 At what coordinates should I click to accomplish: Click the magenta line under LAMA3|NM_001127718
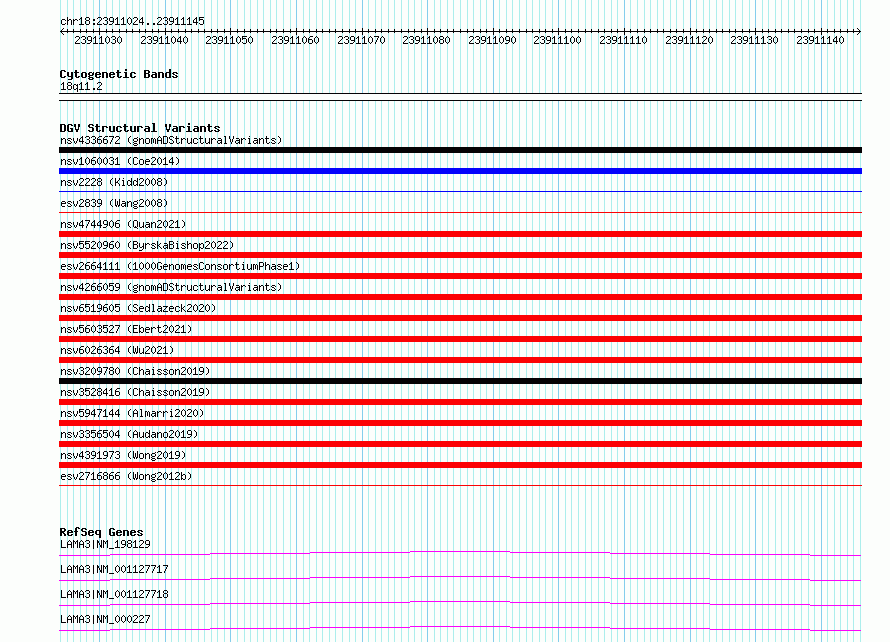point(460,603)
